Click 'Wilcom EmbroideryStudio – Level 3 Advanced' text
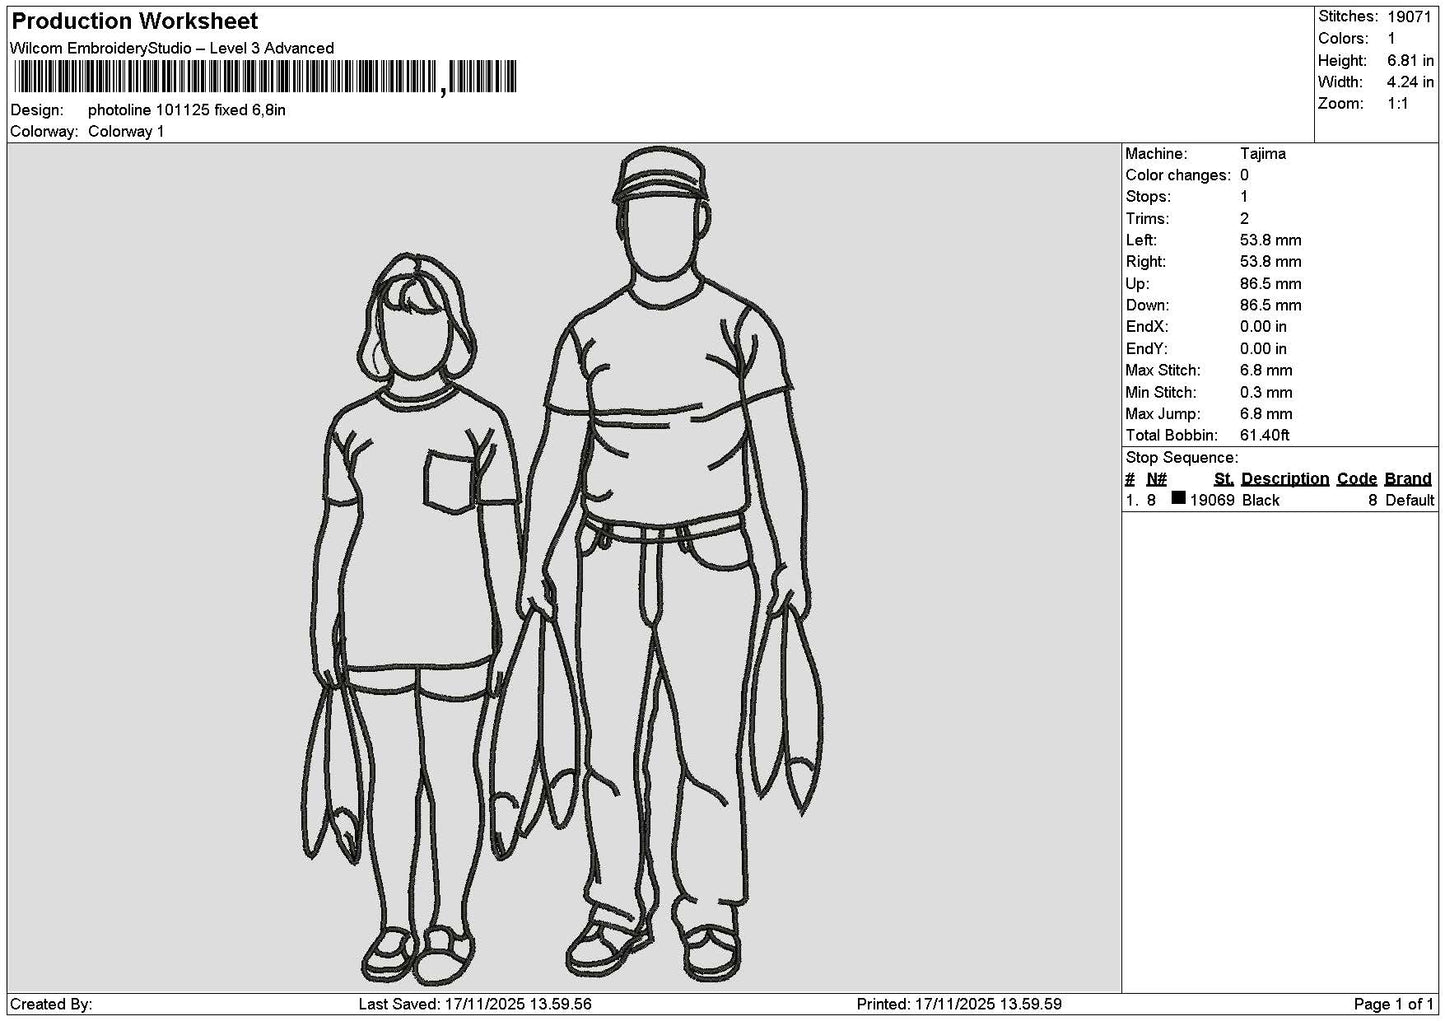 point(172,48)
